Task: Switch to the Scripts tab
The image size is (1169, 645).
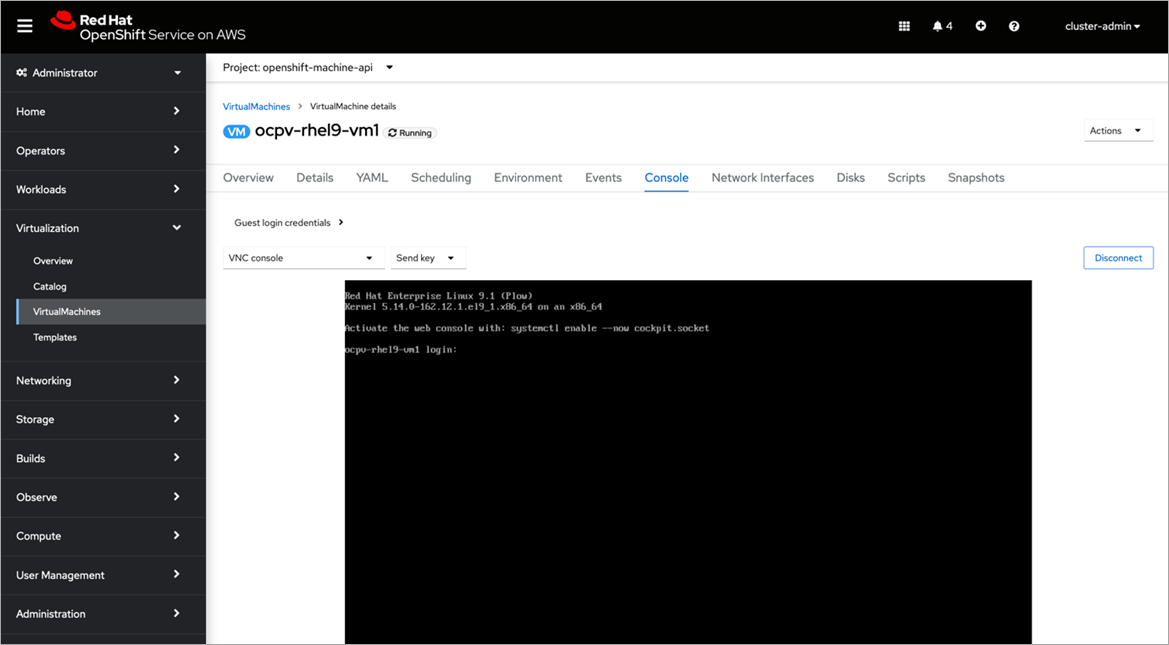Action: (x=906, y=177)
